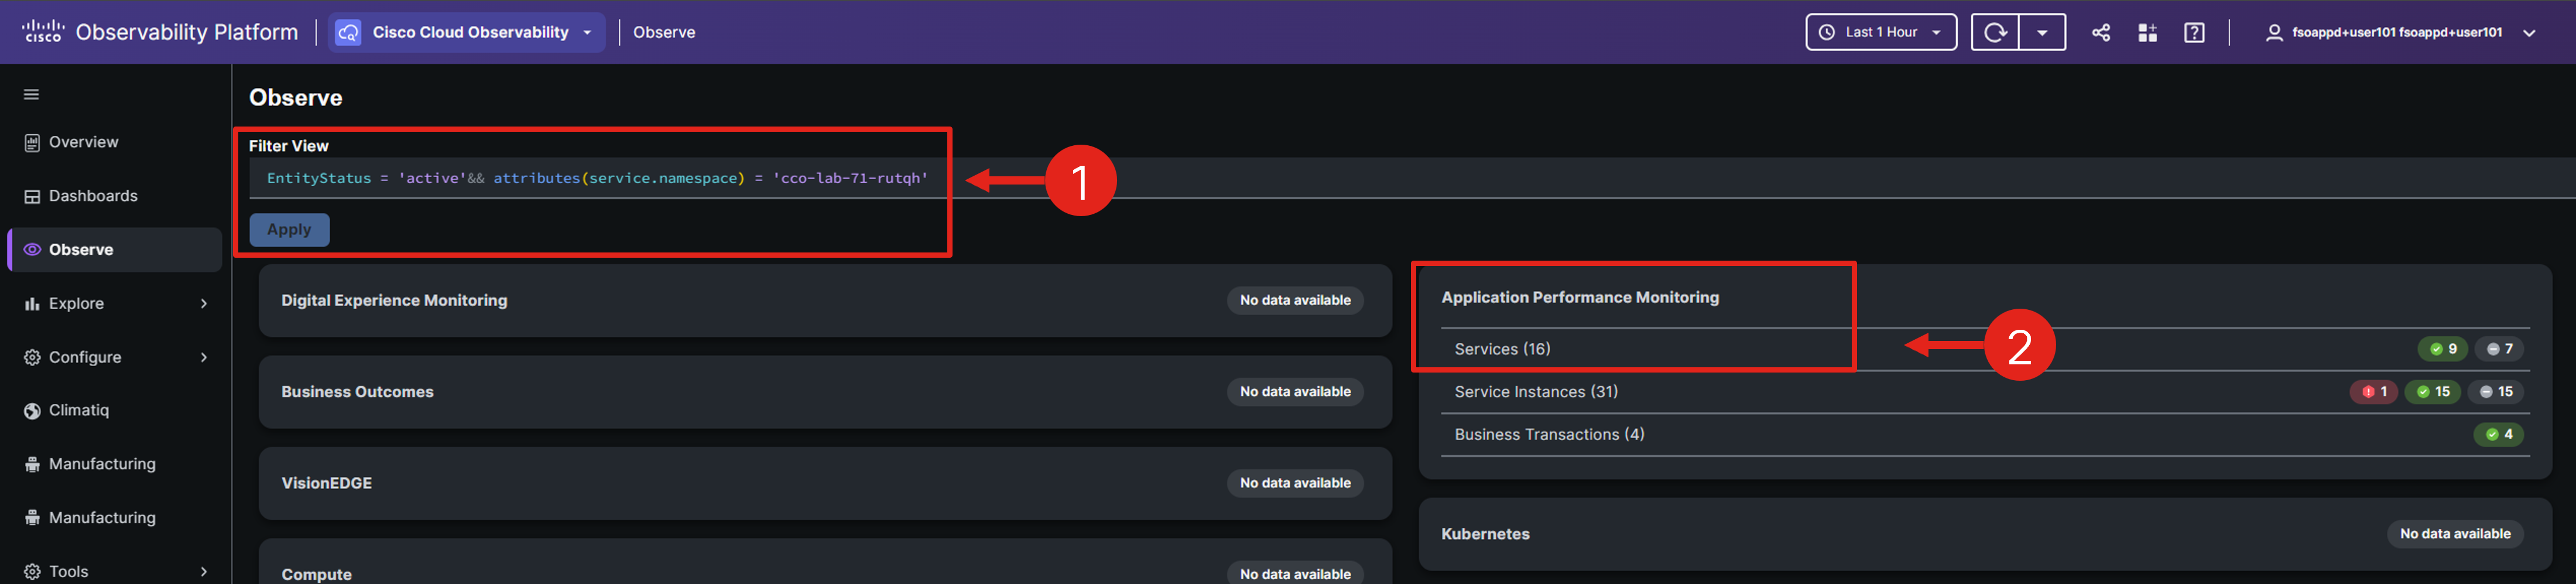Viewport: 2576px width, 584px height.
Task: Open Service Instances (31) row
Action: pos(1985,392)
